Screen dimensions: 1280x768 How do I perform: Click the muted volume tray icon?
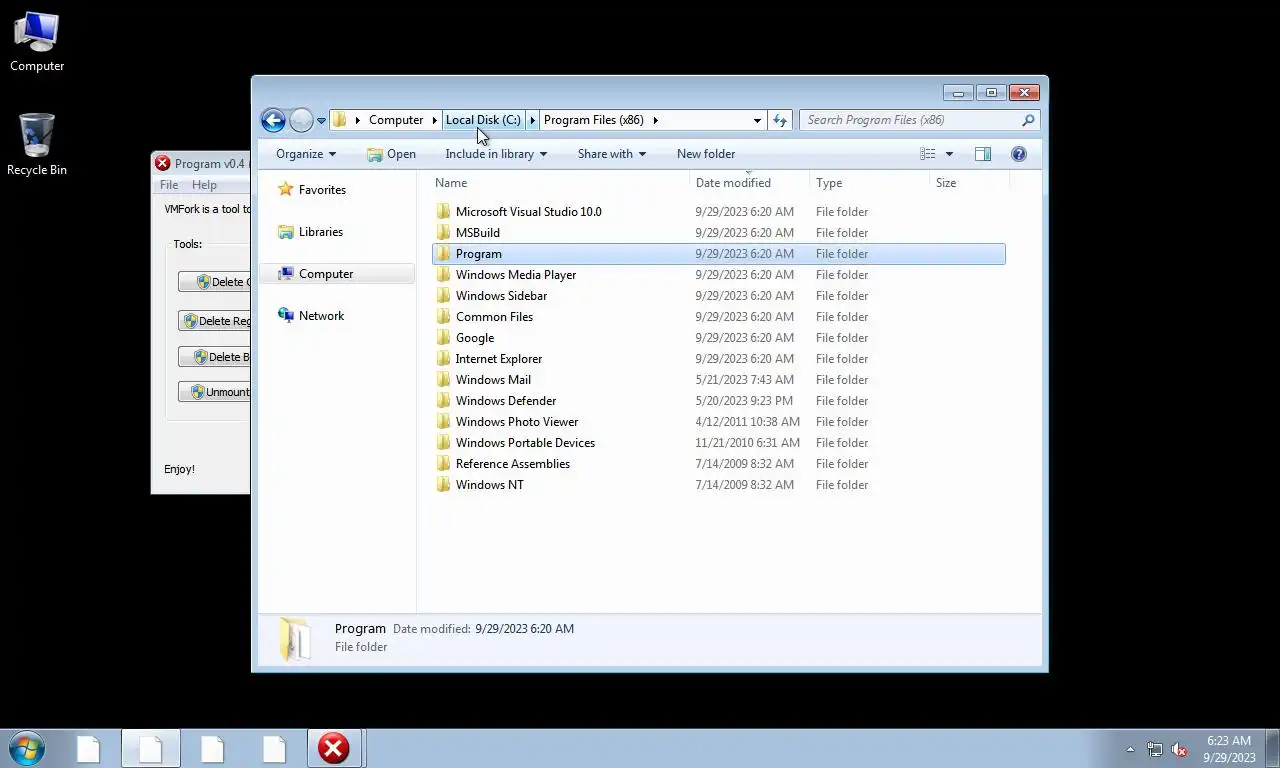click(x=1179, y=749)
